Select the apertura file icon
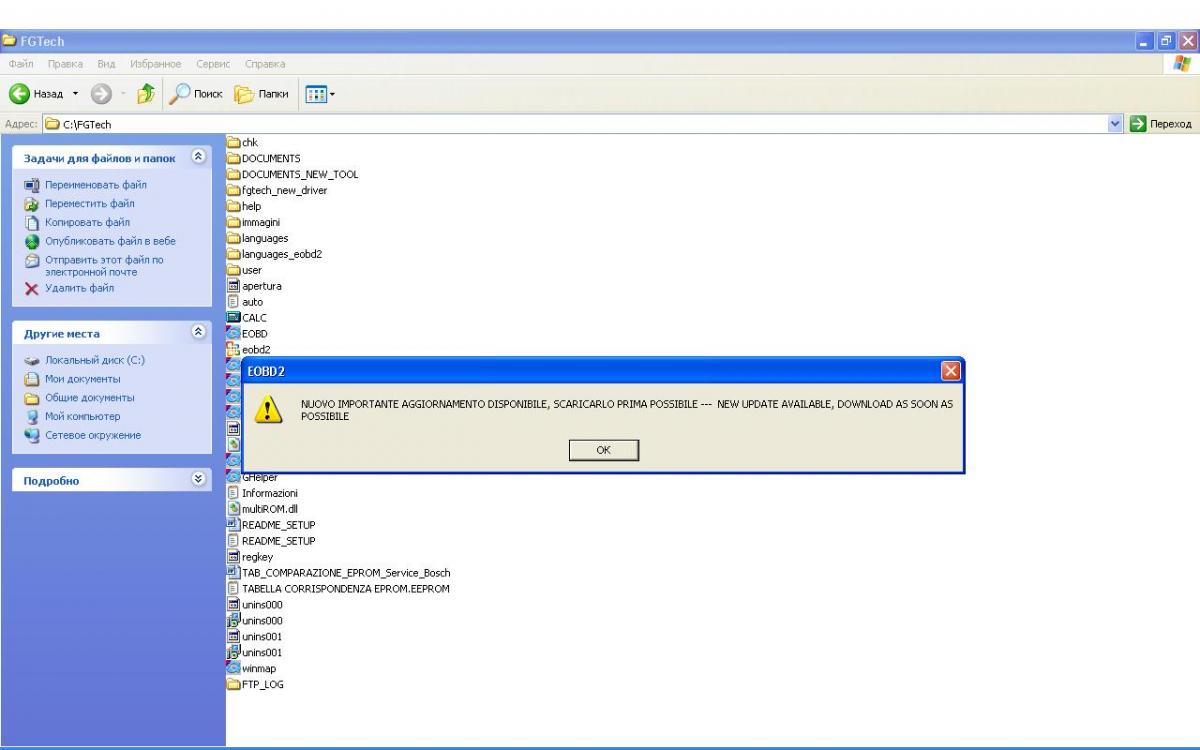 click(234, 286)
